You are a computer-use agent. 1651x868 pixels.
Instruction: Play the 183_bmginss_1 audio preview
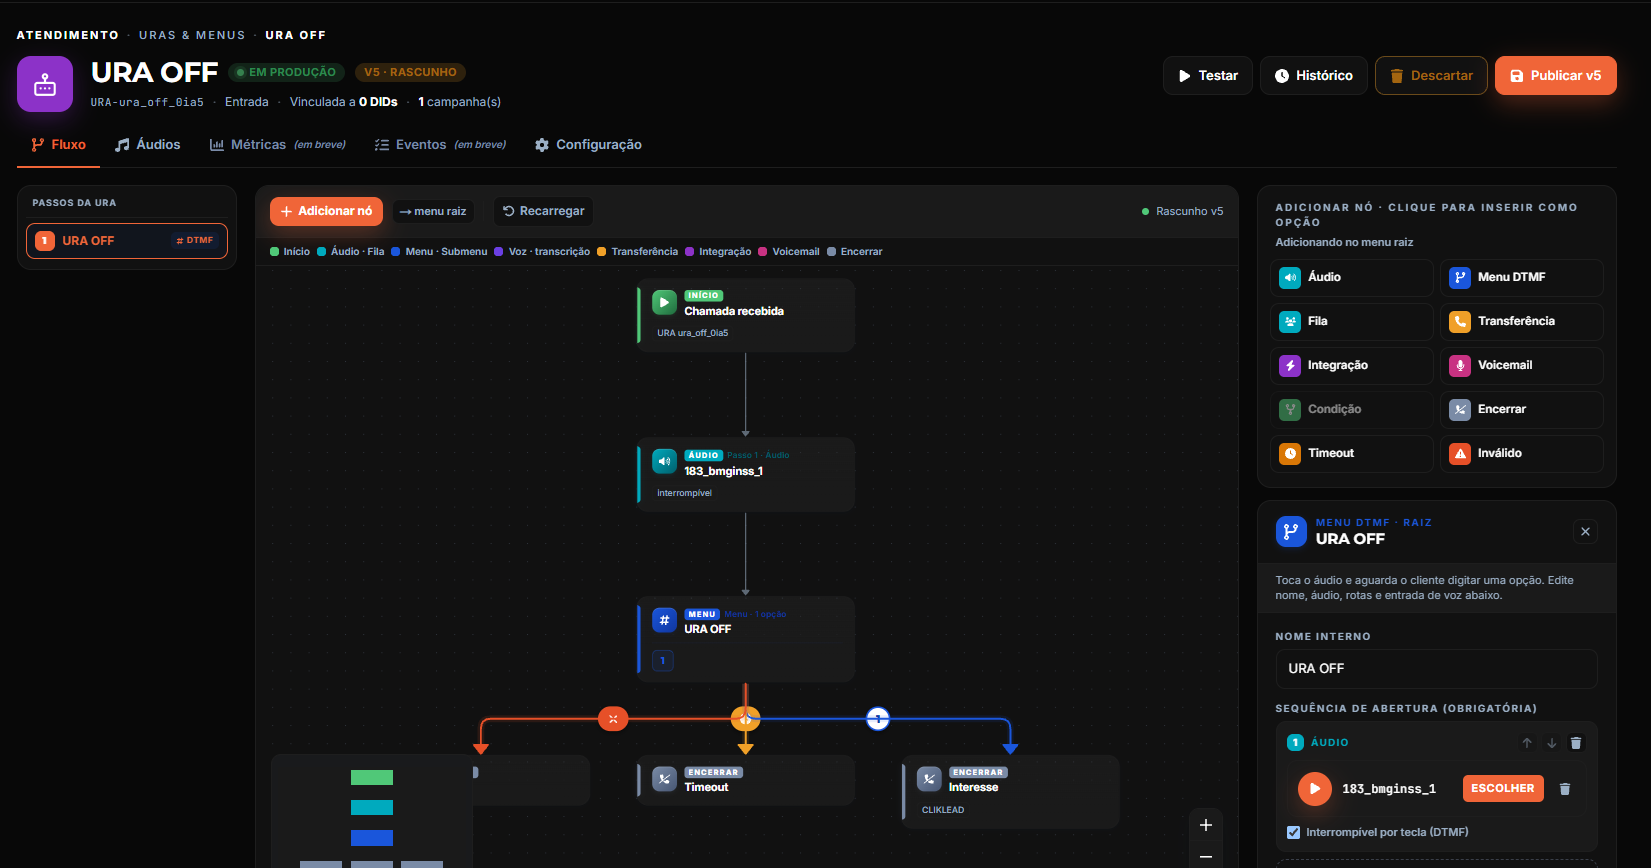(x=1315, y=789)
